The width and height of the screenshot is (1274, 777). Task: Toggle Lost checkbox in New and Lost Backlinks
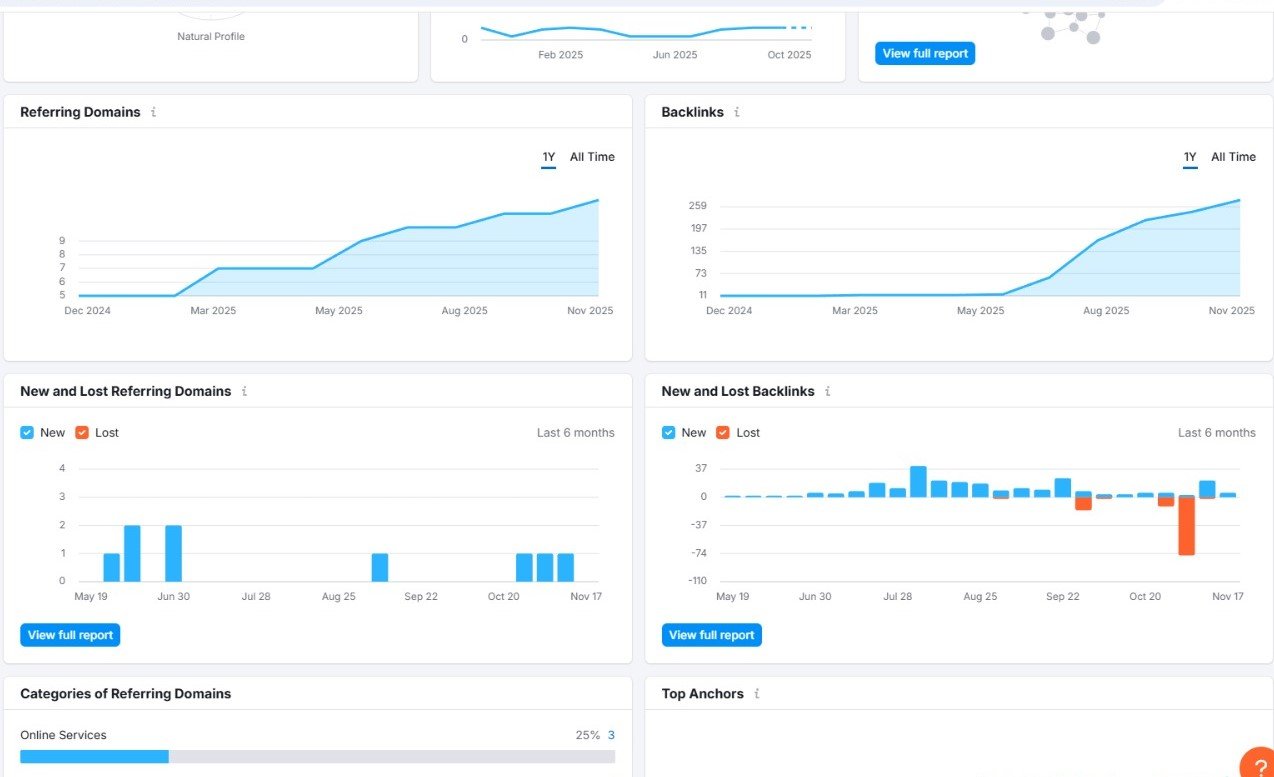[723, 433]
